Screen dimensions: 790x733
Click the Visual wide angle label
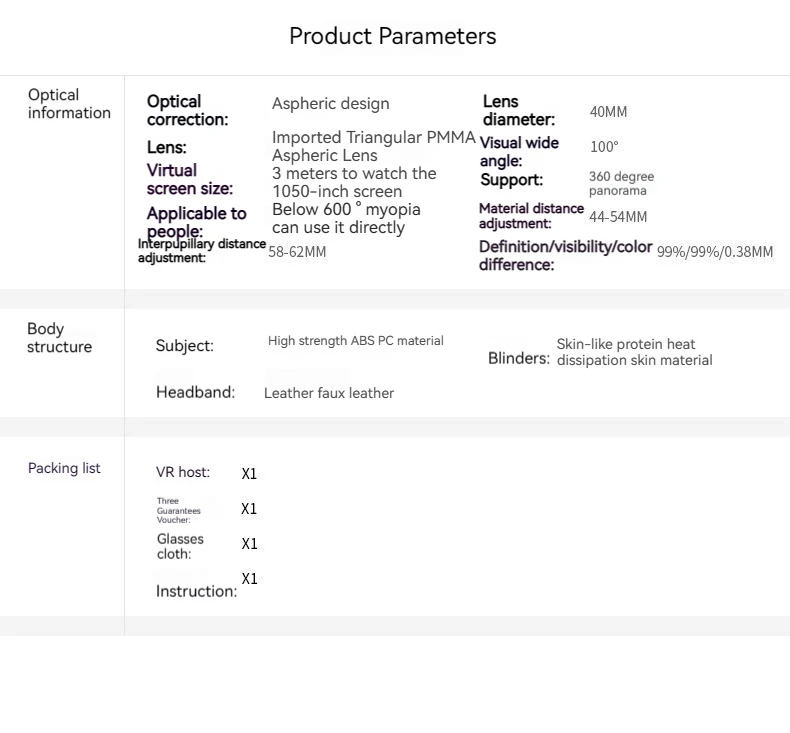pos(519,151)
